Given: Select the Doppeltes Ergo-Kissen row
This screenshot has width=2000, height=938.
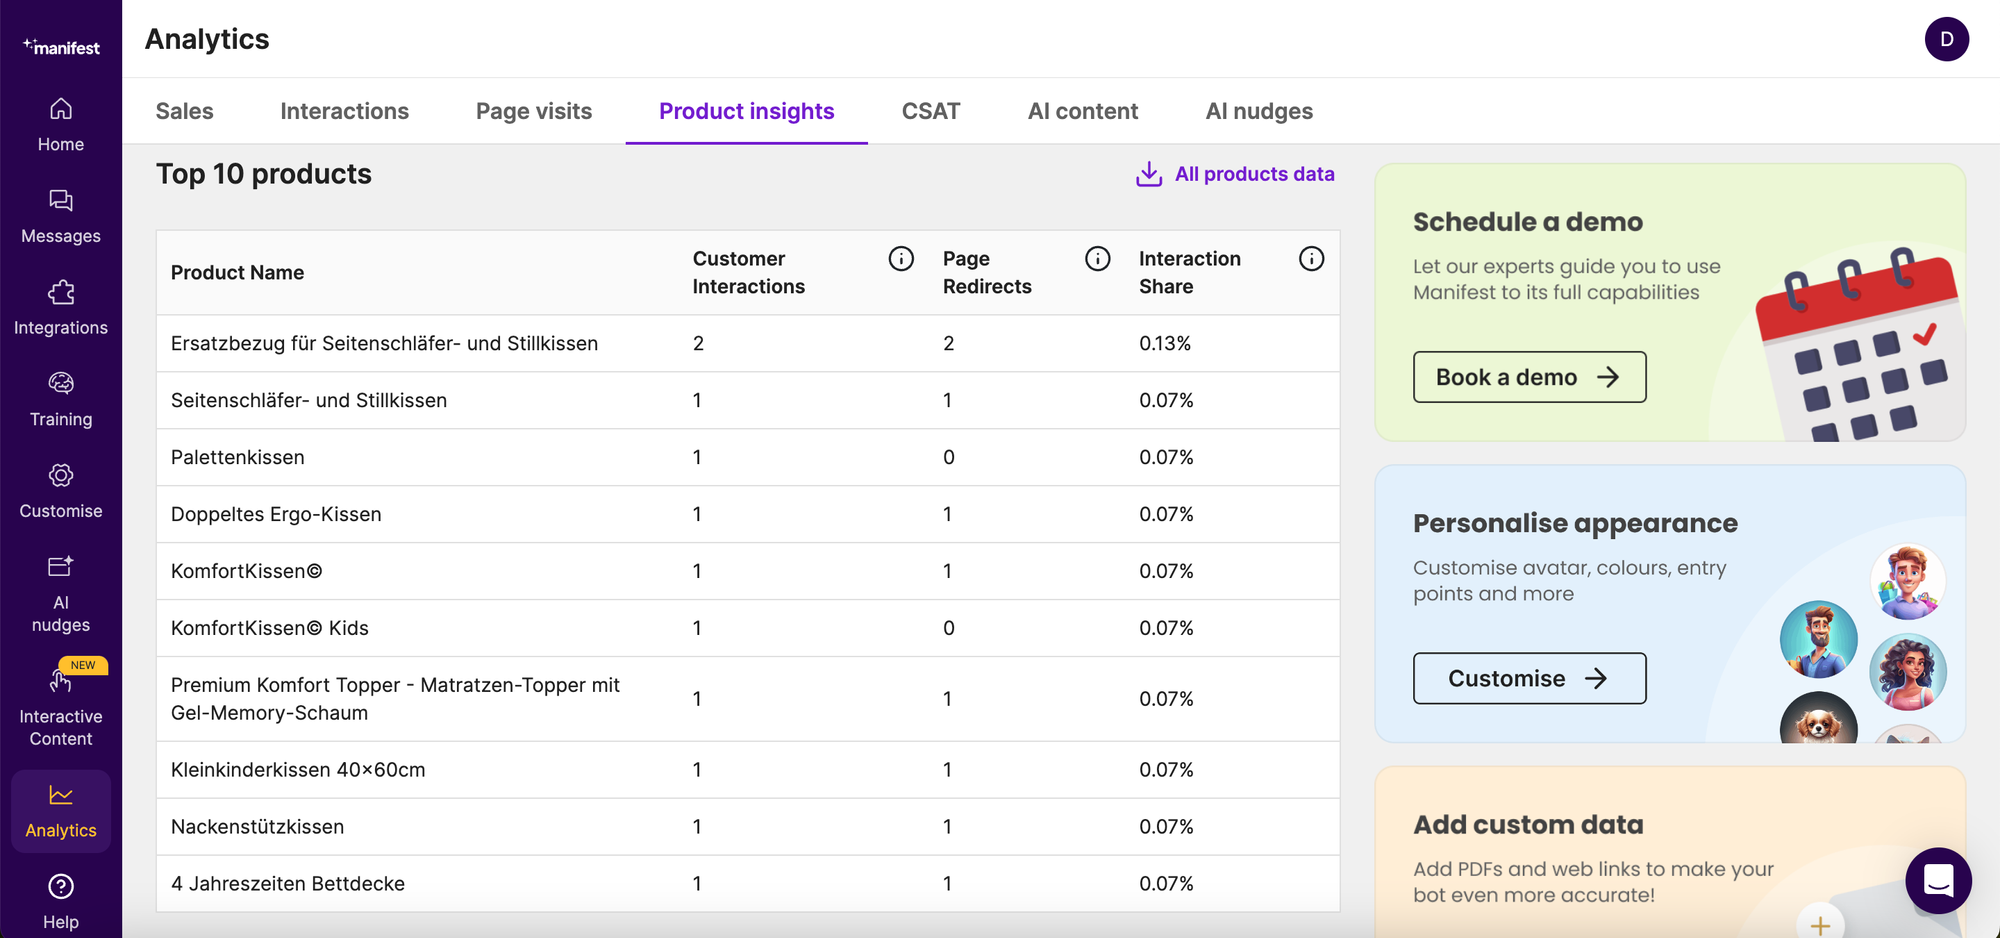Looking at the screenshot, I should 748,514.
